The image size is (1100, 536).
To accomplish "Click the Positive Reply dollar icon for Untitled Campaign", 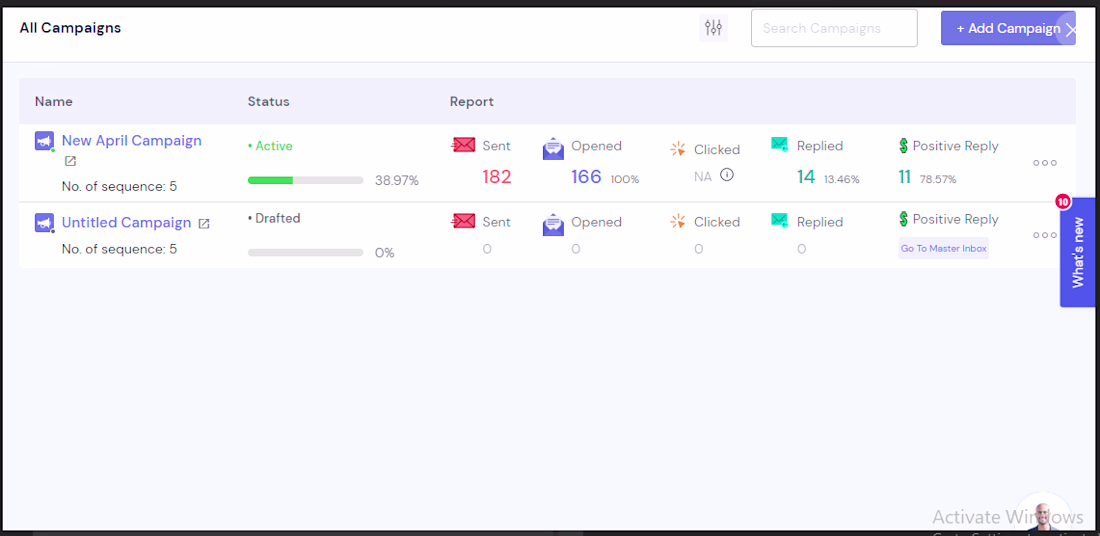I will coord(904,219).
